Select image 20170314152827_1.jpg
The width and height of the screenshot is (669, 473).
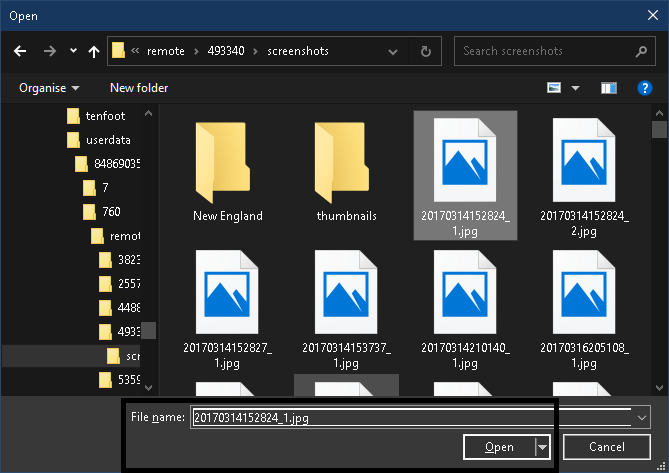[227, 310]
